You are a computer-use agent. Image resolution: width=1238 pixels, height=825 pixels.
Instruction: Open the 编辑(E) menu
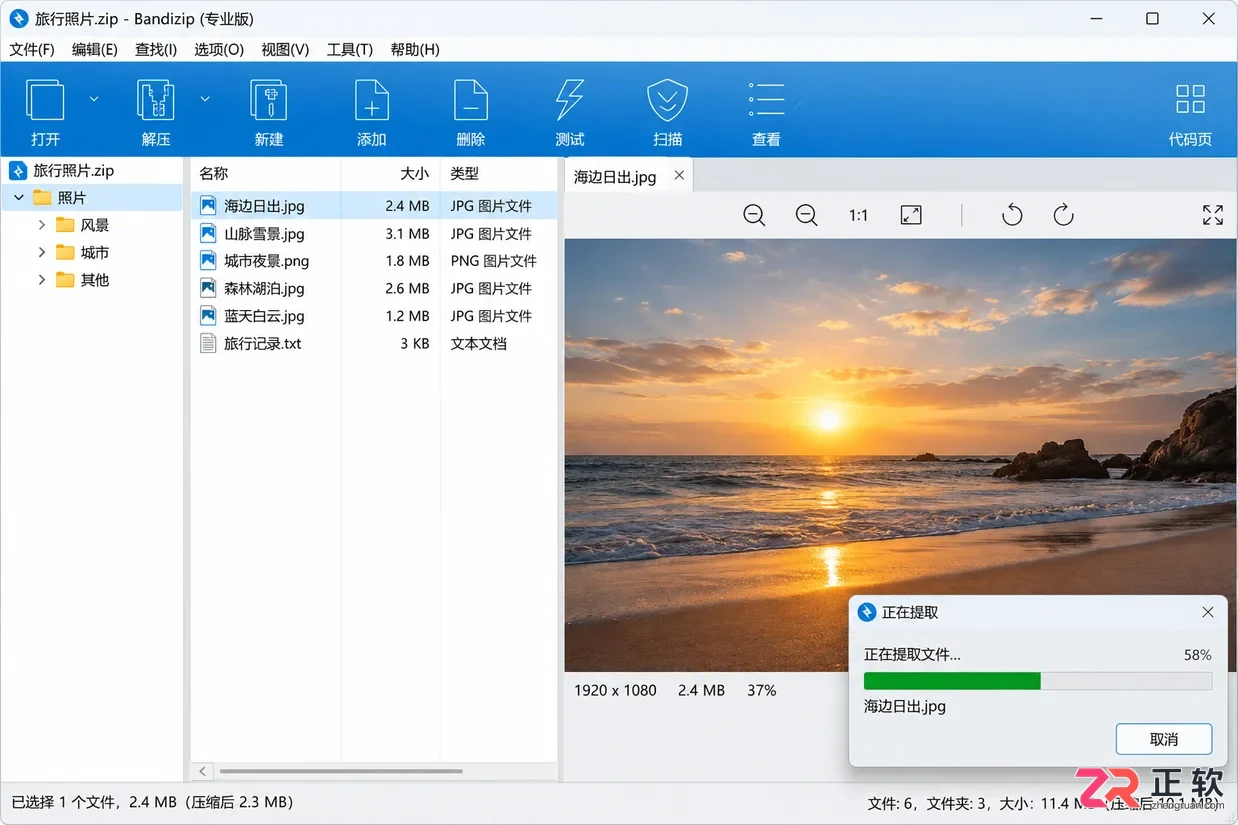click(95, 49)
